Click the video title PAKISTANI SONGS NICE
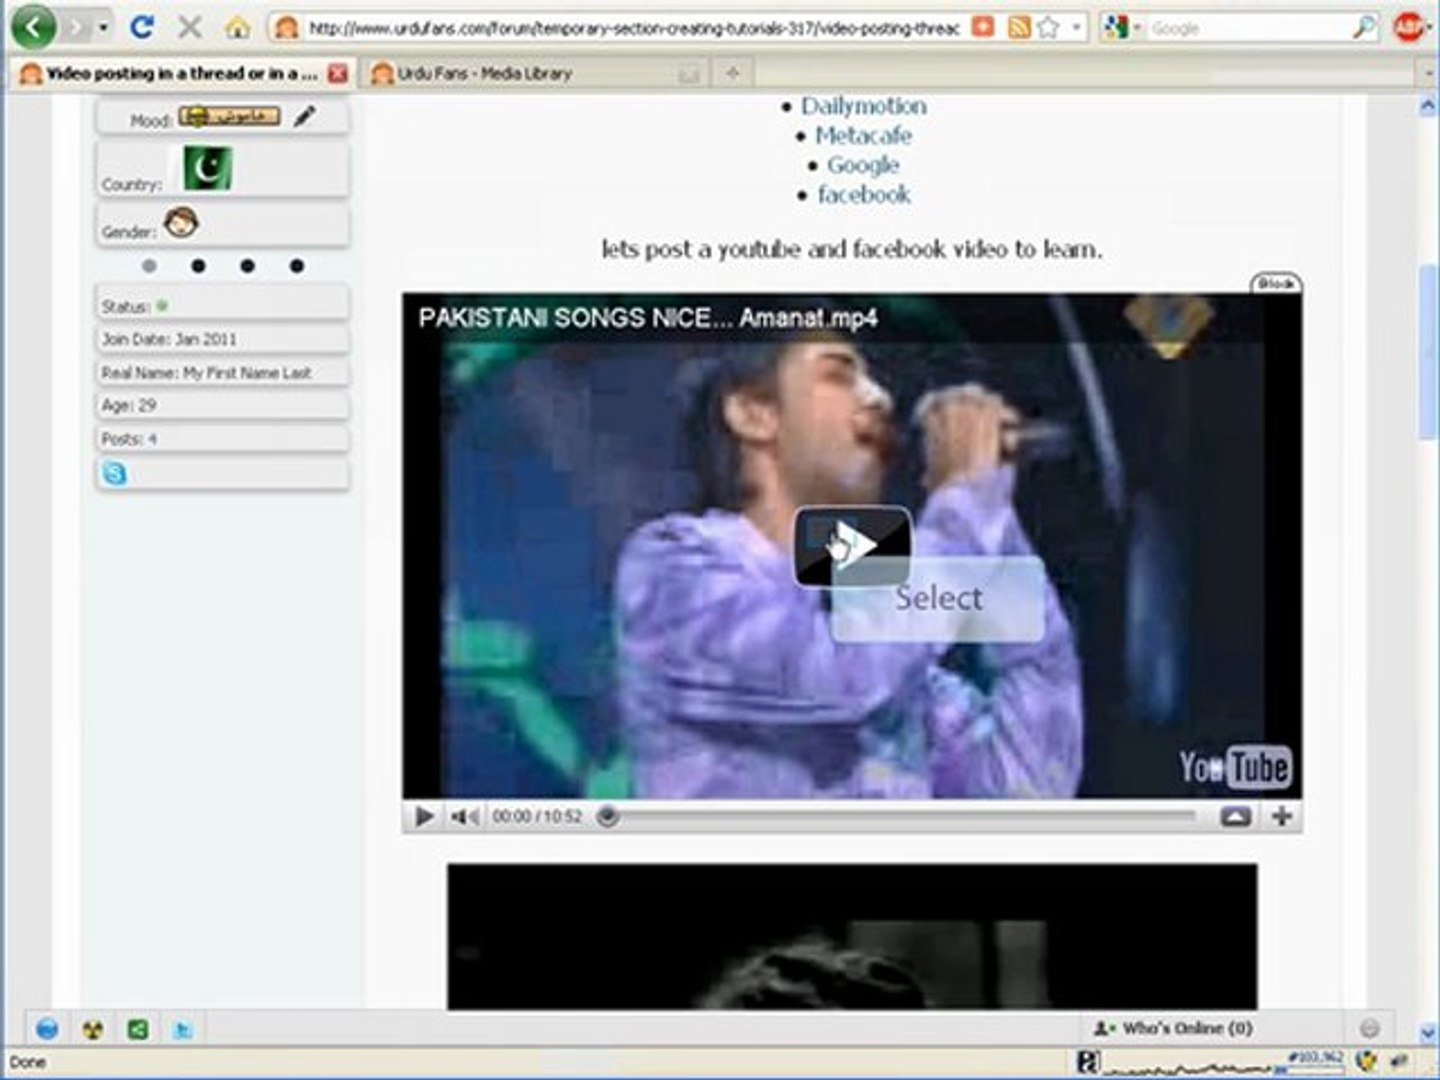 648,318
